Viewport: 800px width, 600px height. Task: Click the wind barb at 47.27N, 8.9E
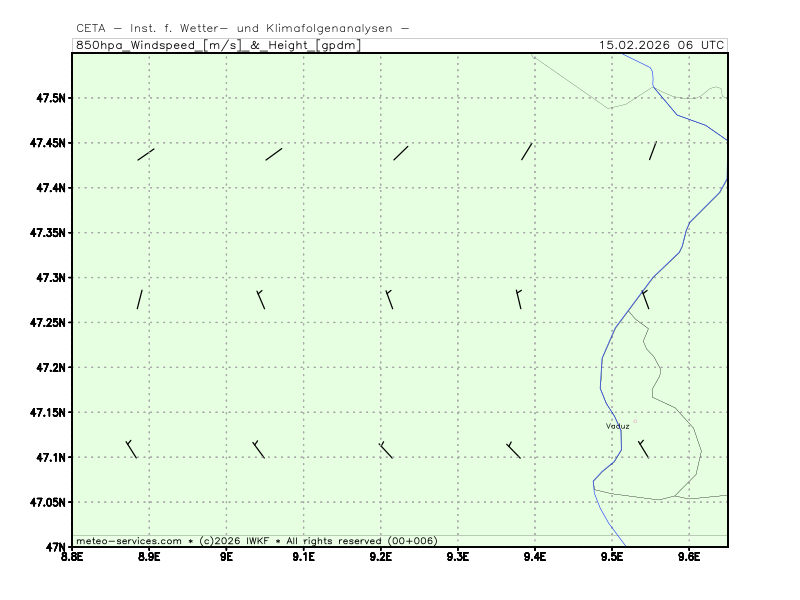pyautogui.click(x=140, y=299)
